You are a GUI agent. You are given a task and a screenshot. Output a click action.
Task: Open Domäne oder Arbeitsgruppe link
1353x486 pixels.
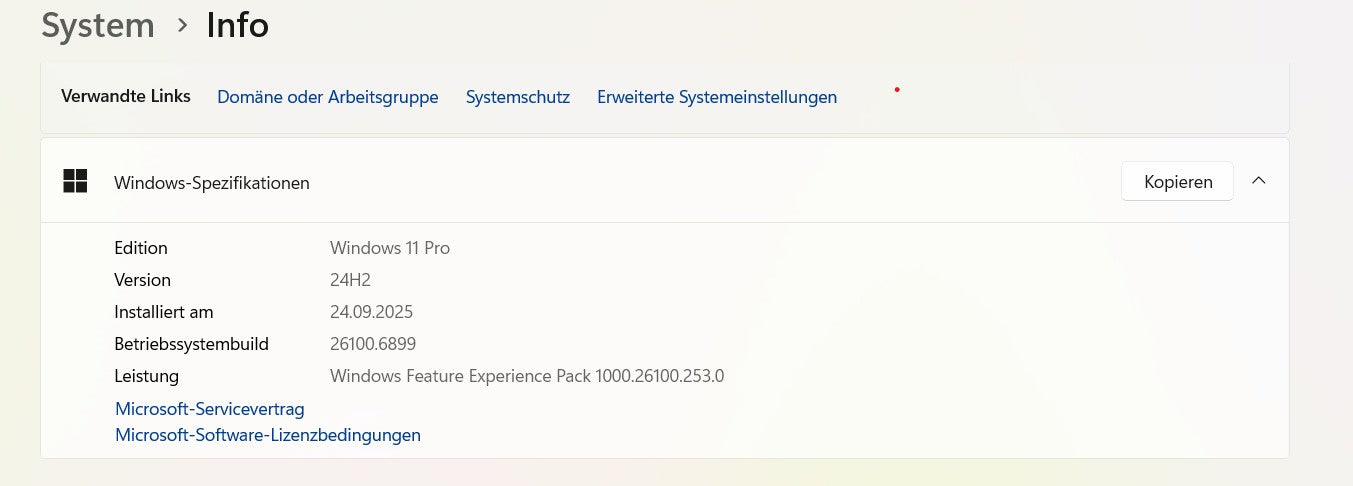pos(327,97)
